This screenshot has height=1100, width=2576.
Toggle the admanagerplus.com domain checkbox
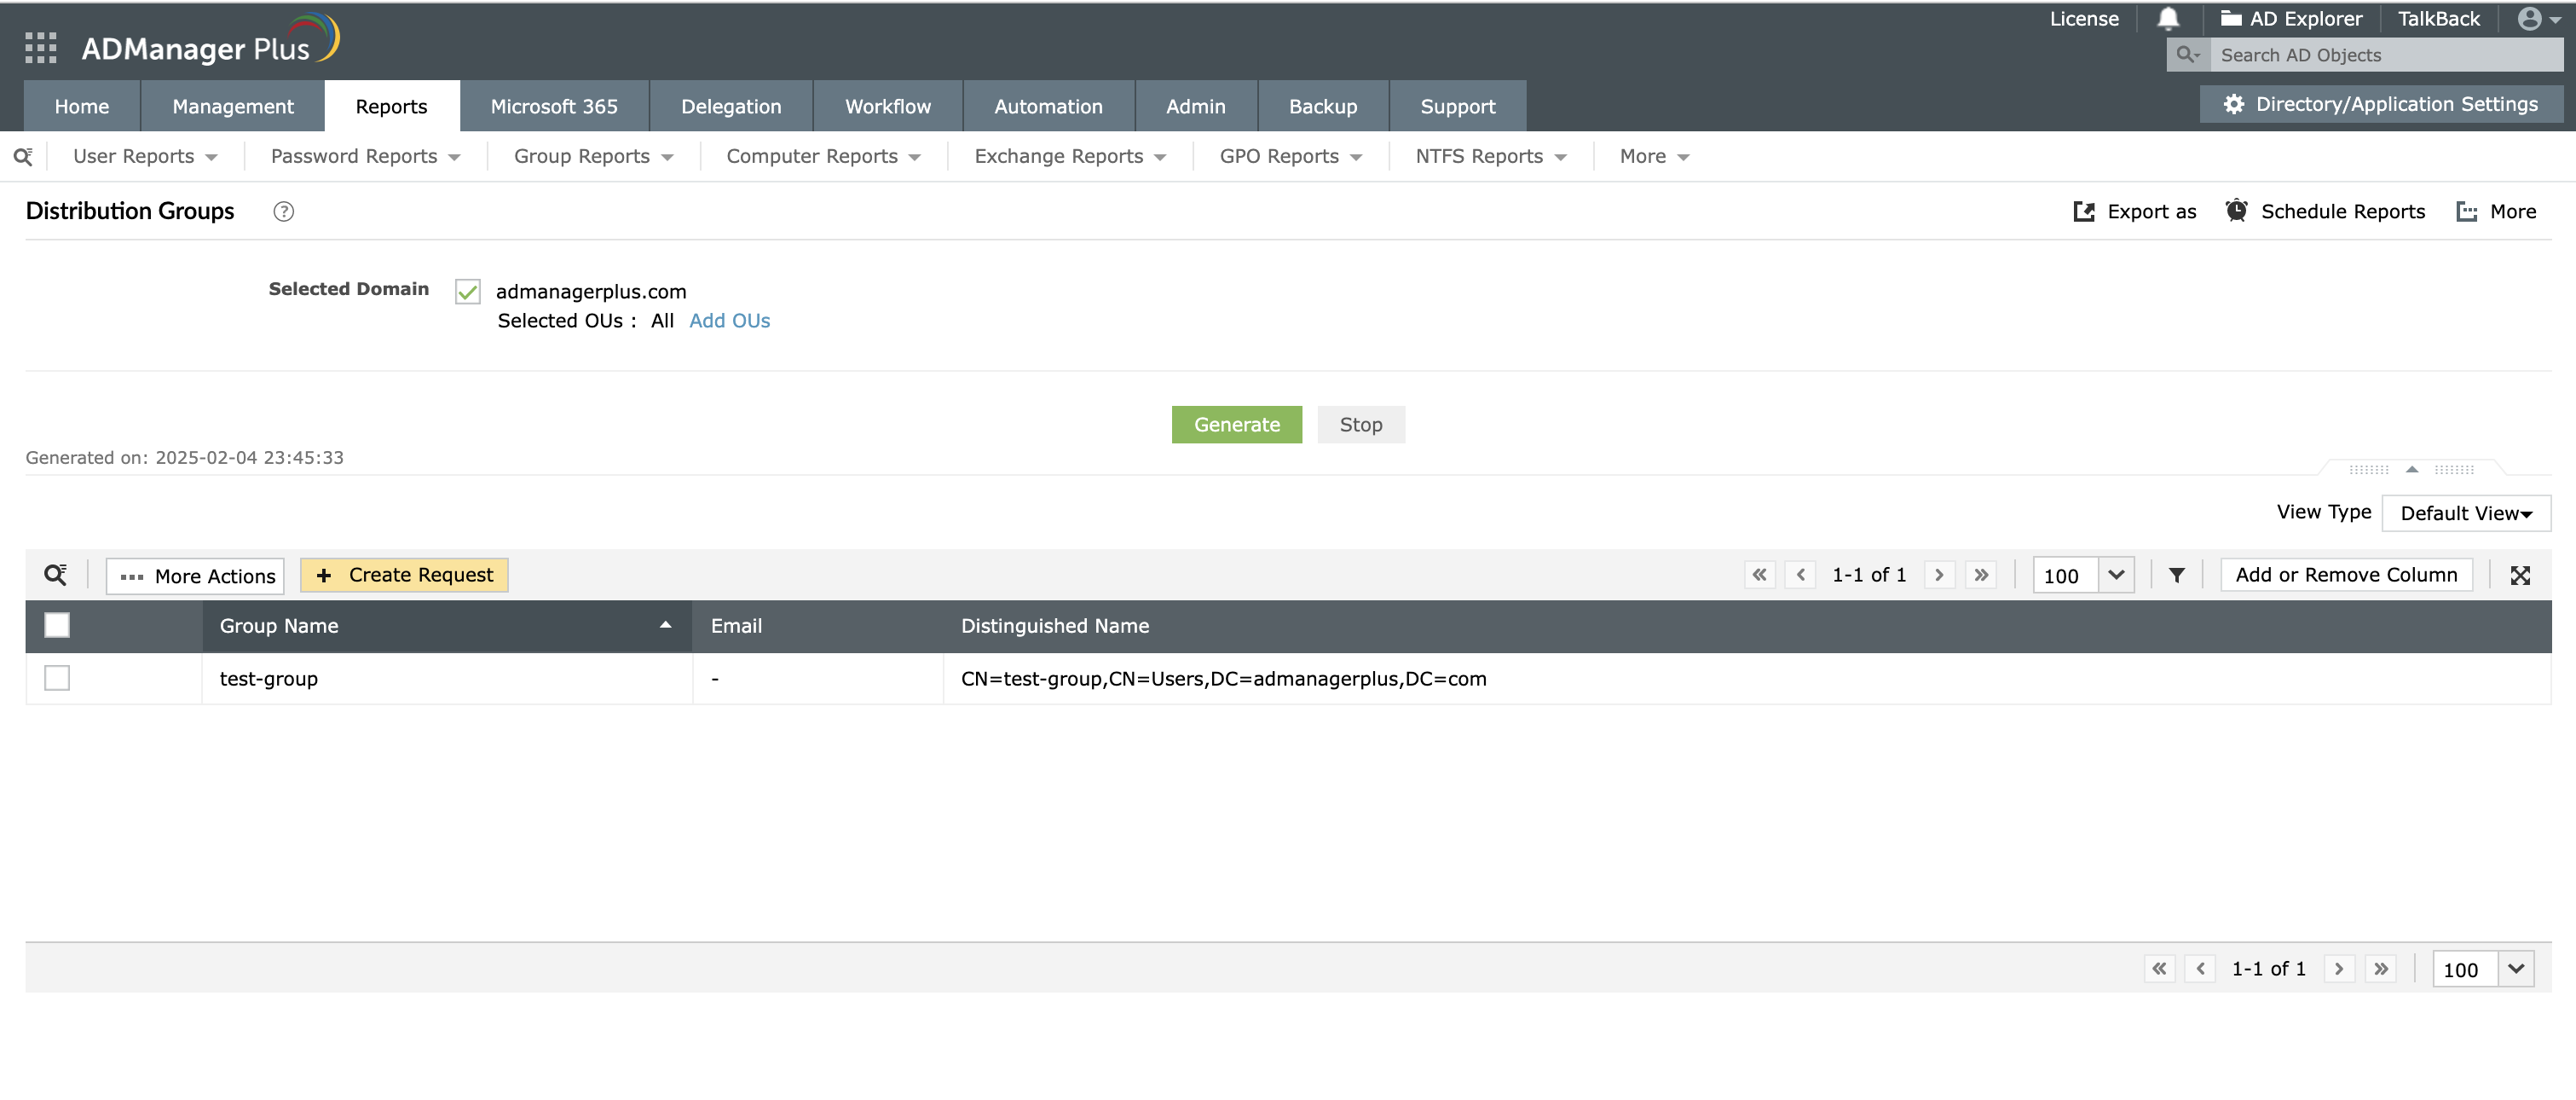[467, 292]
